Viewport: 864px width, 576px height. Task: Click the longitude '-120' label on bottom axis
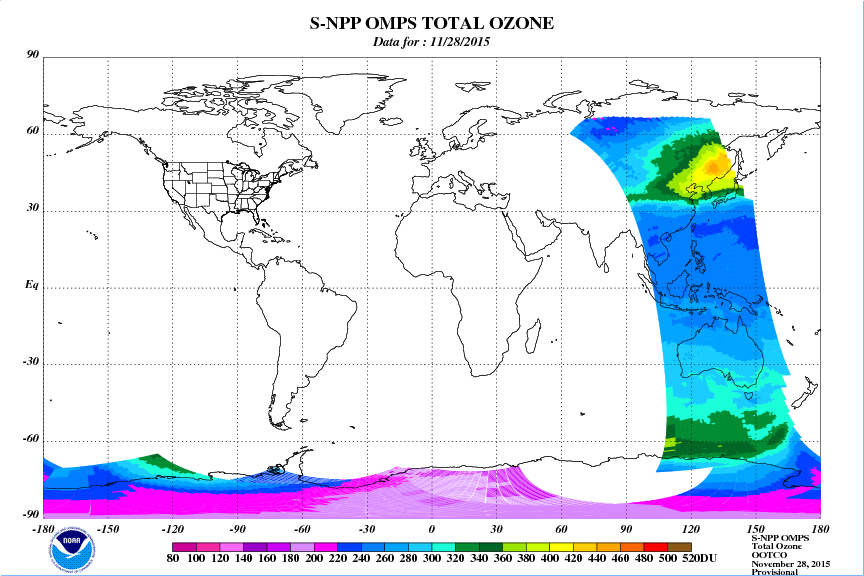pos(172,530)
